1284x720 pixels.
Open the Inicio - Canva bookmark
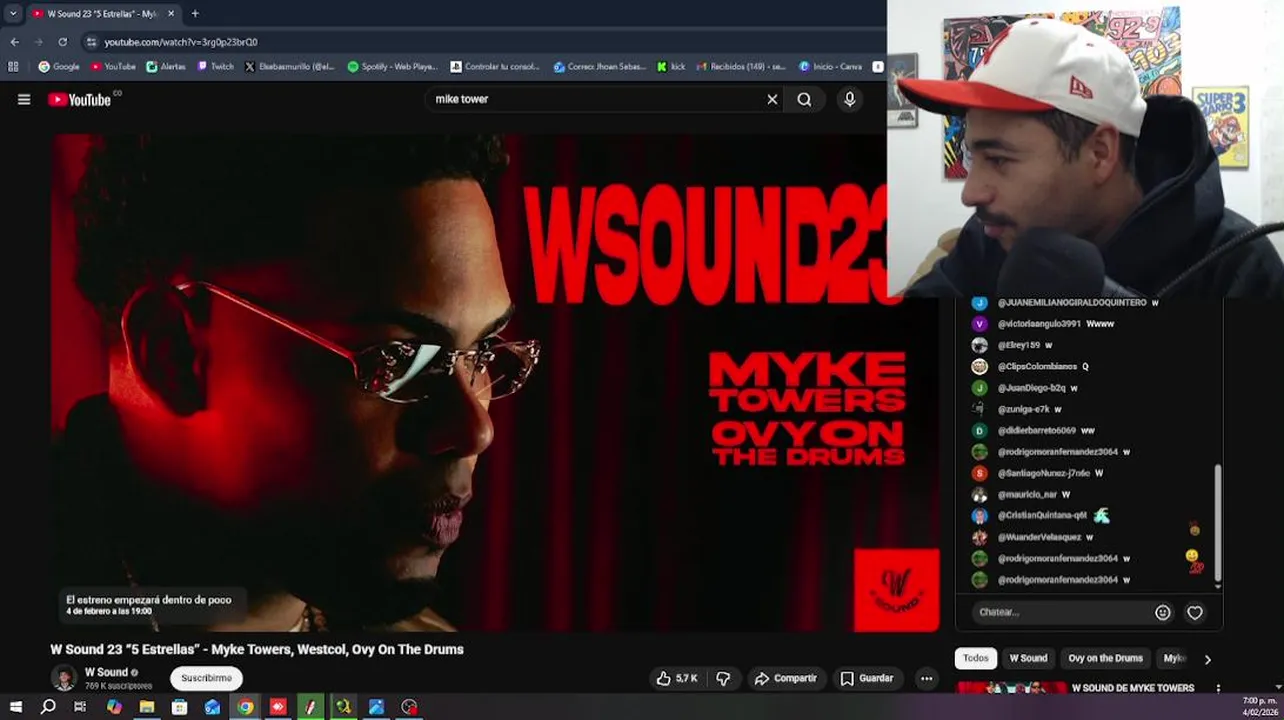tap(830, 67)
